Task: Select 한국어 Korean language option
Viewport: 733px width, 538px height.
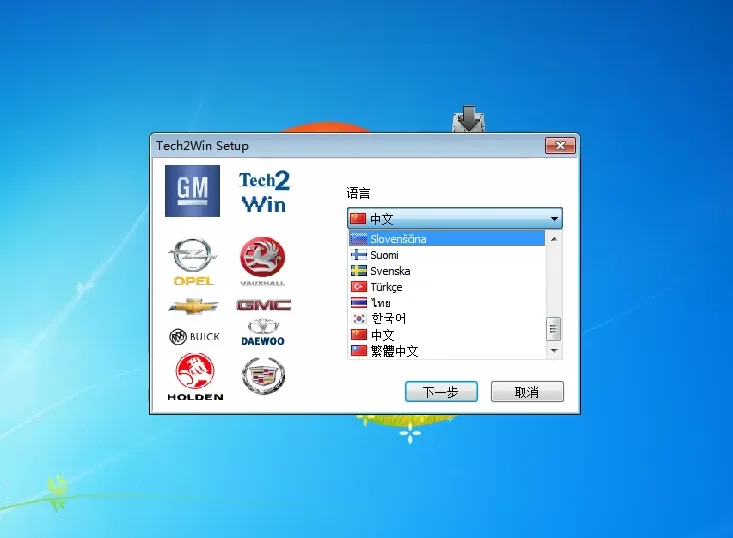Action: [x=447, y=318]
